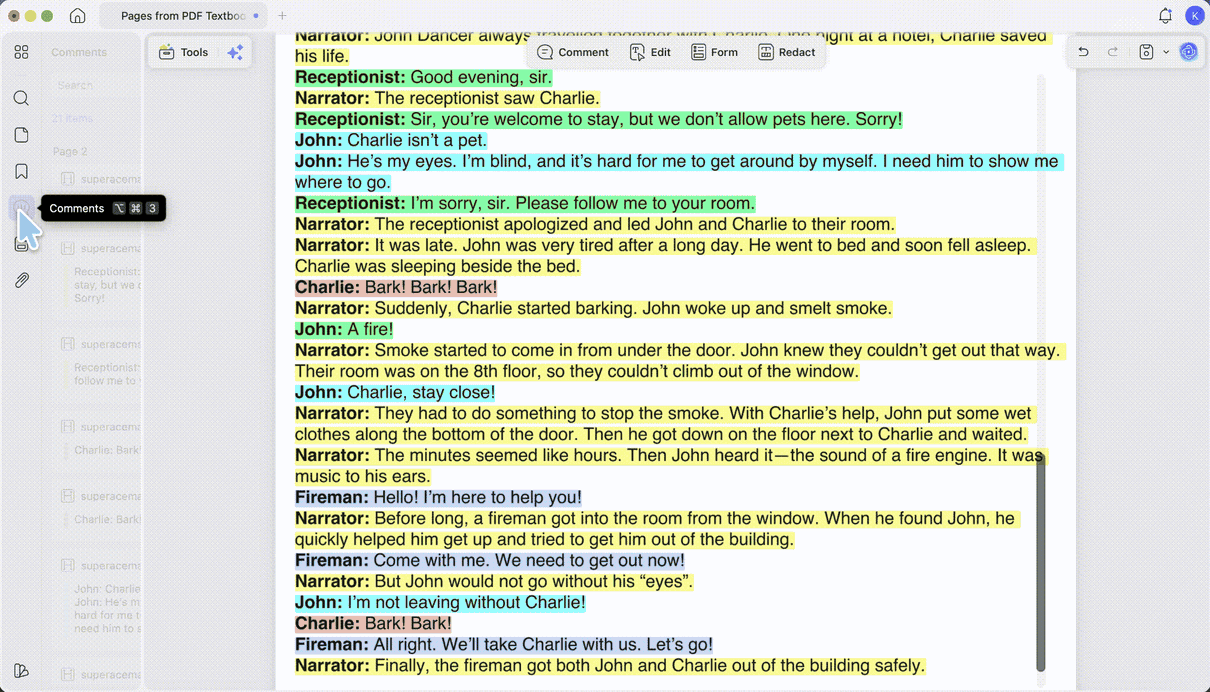The image size is (1210, 692).
Task: Switch to Edit mode
Action: (650, 52)
